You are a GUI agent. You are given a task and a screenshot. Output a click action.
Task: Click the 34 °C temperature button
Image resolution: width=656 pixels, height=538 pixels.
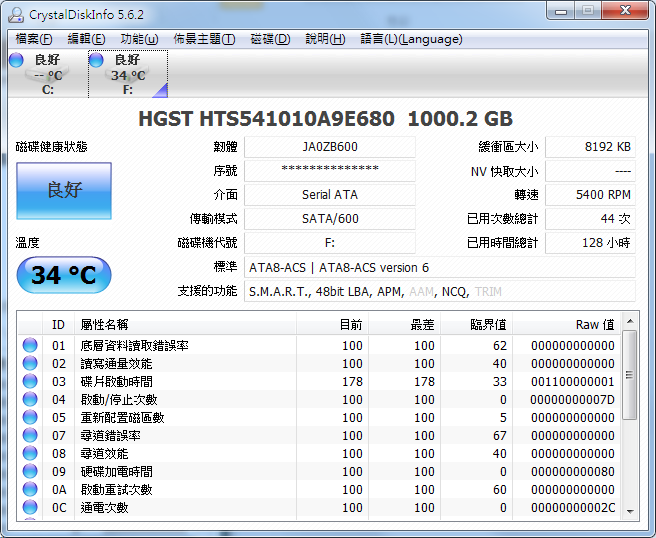click(x=64, y=275)
